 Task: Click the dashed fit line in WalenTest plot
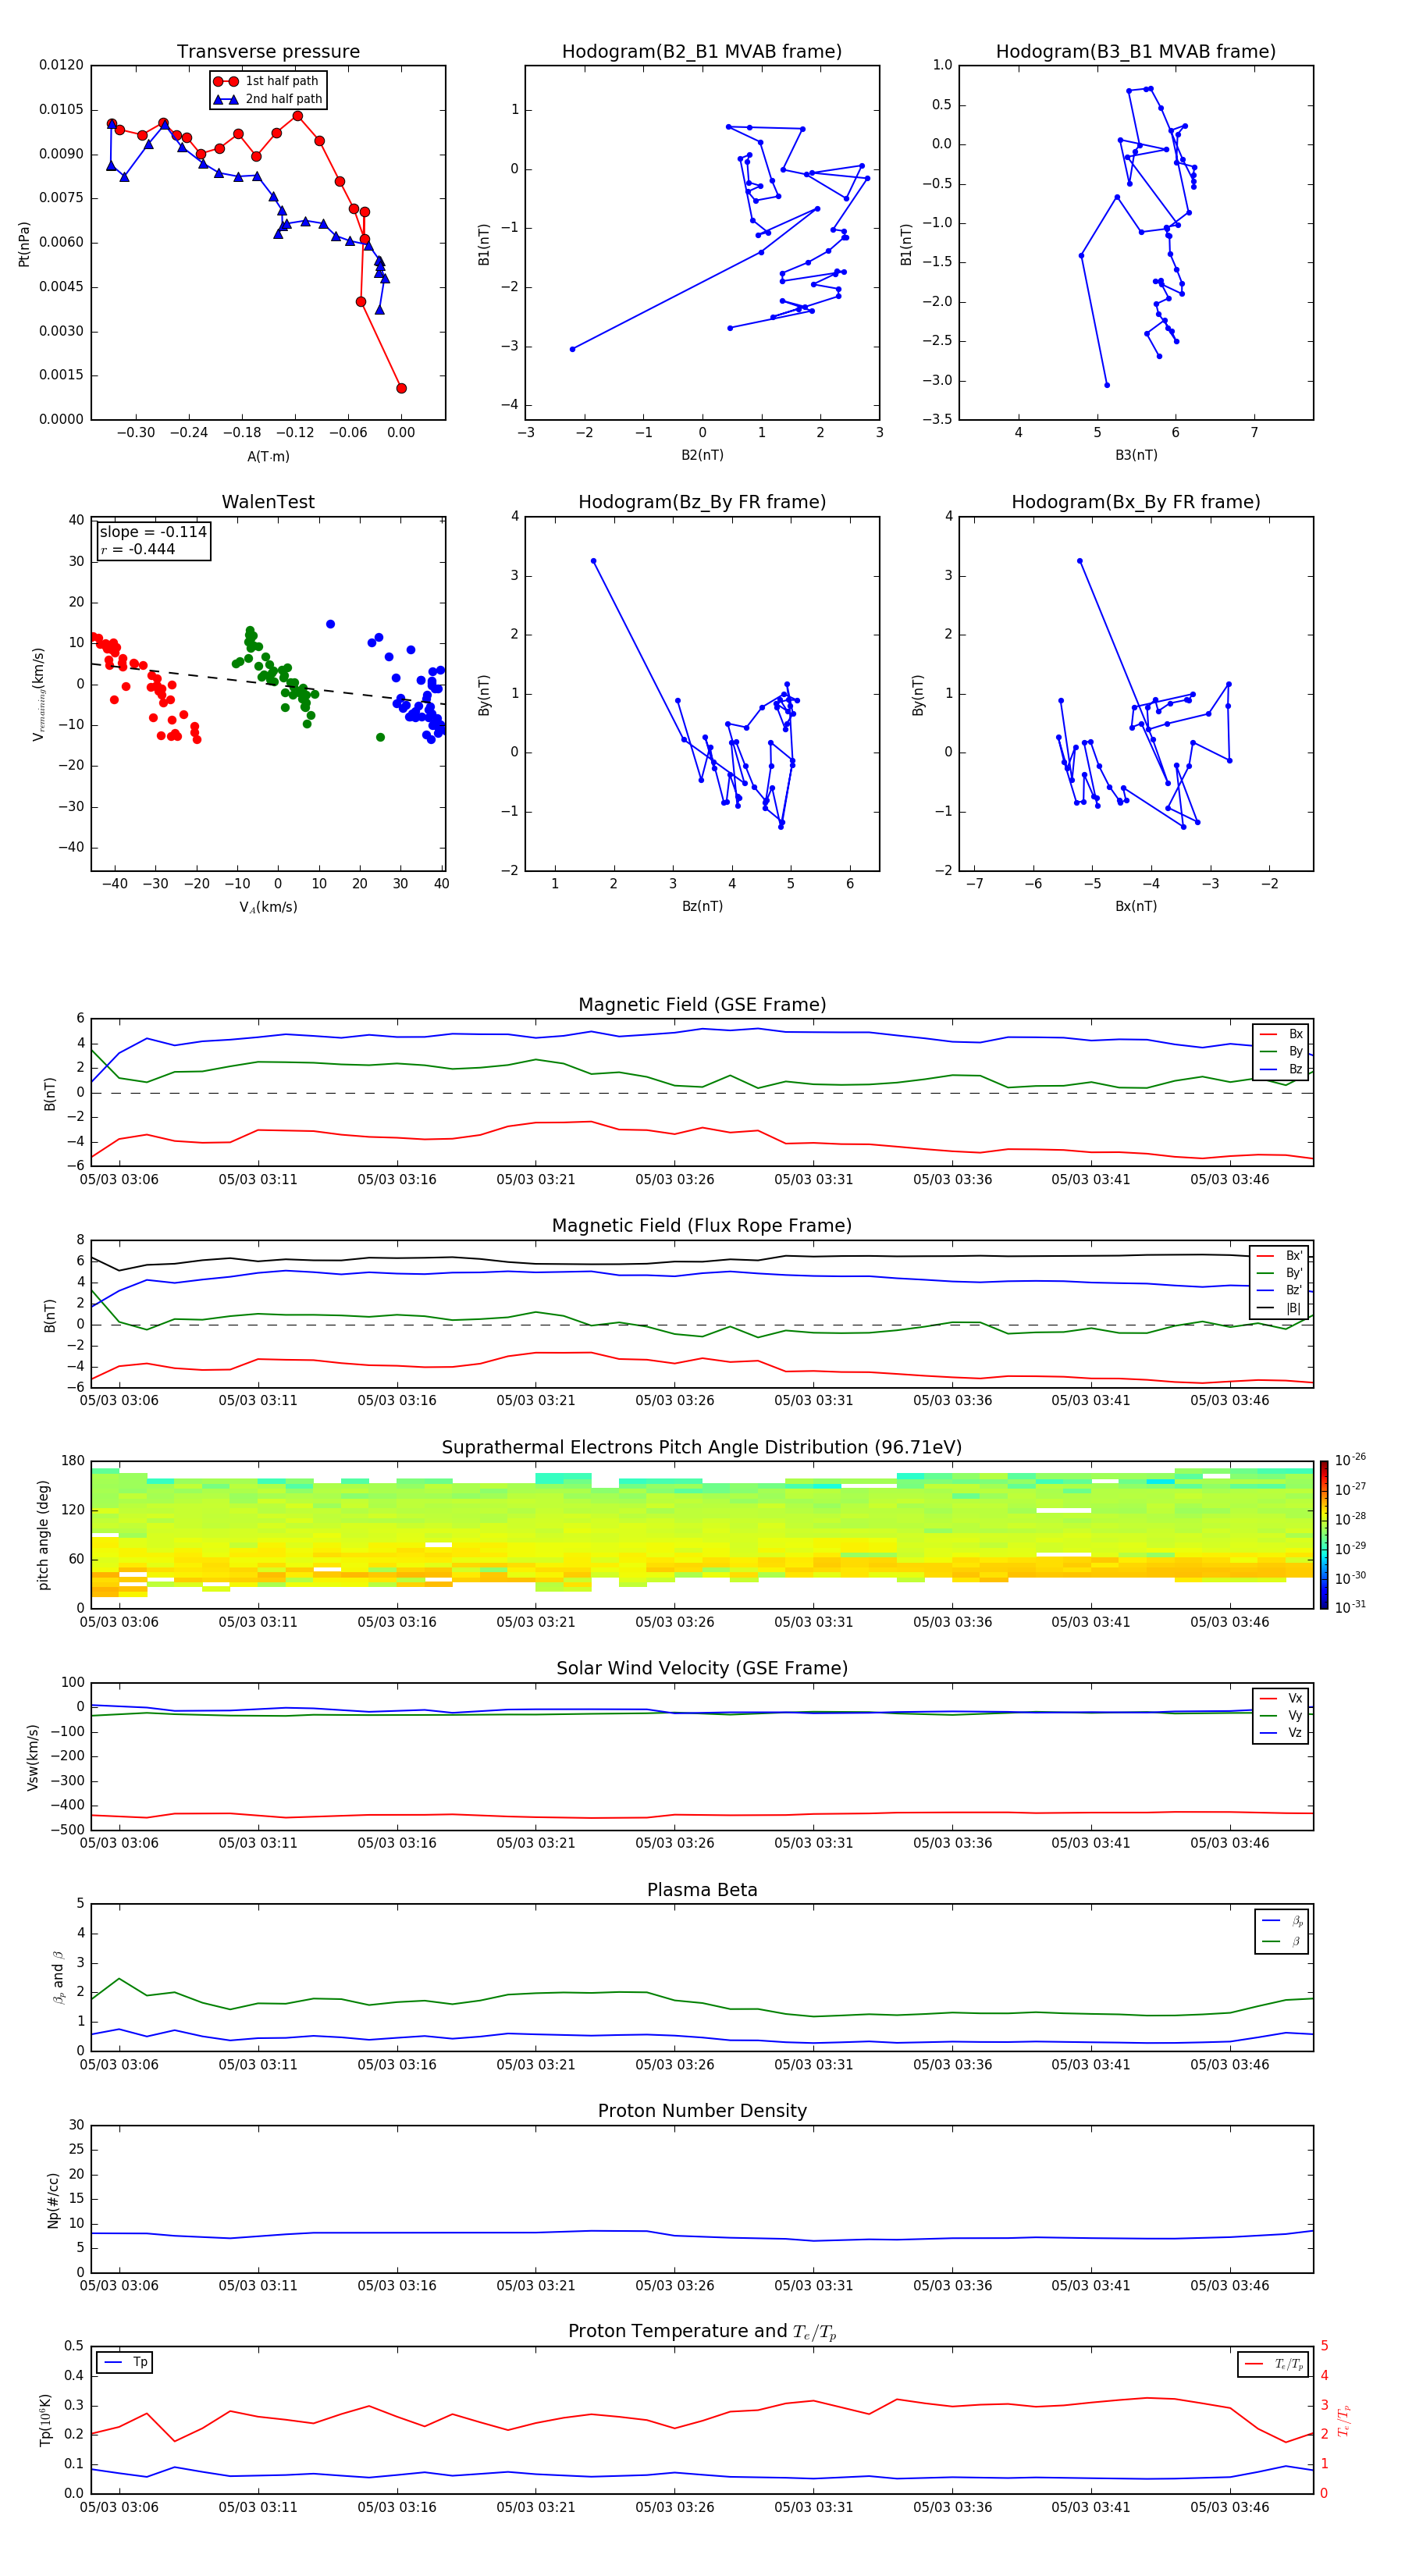pyautogui.click(x=268, y=683)
